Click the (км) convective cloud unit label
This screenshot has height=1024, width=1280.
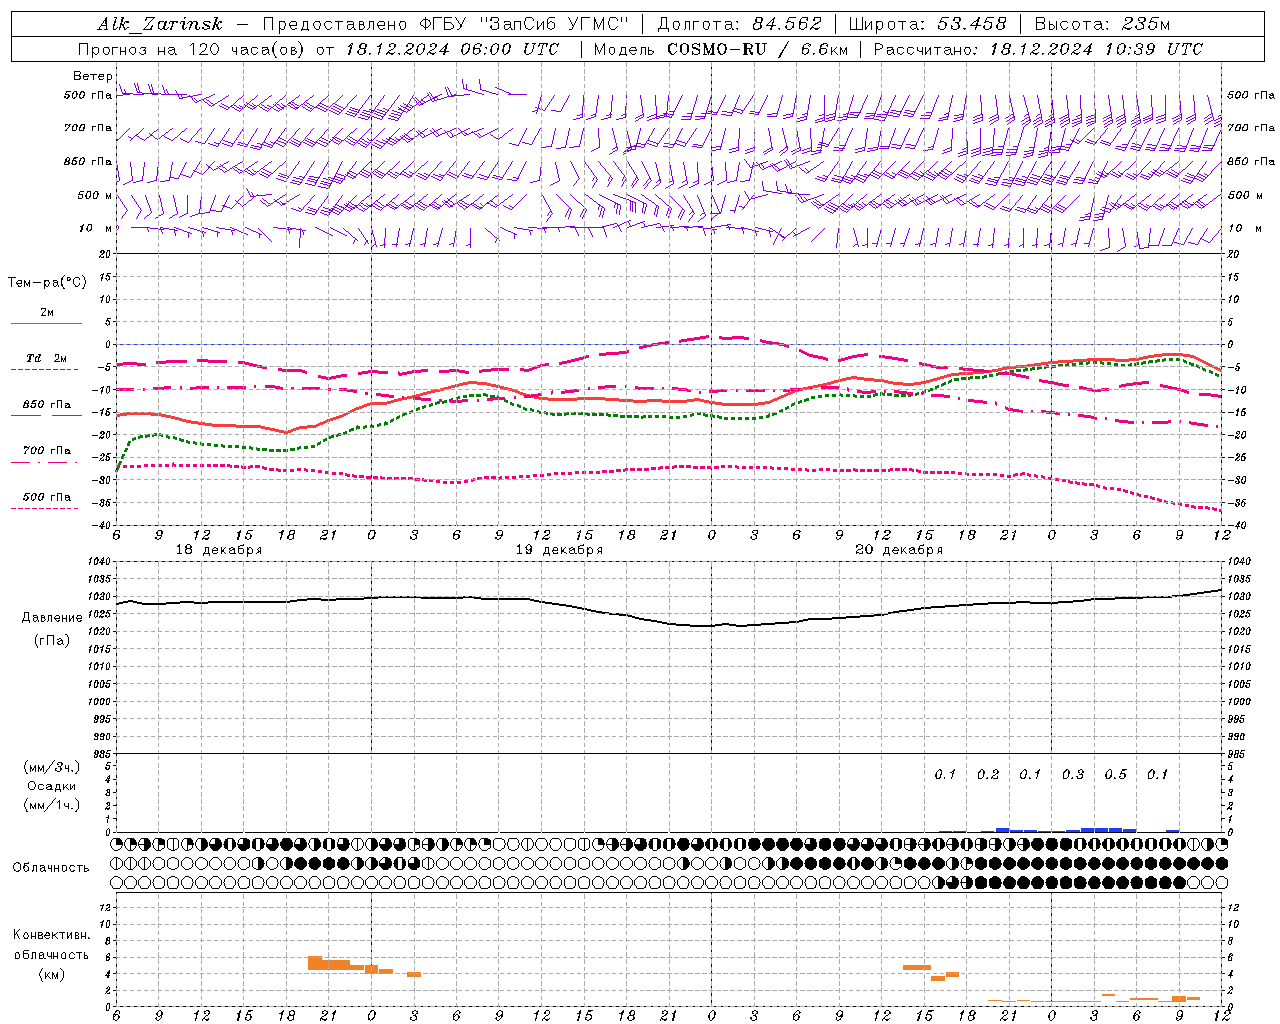tap(51, 974)
